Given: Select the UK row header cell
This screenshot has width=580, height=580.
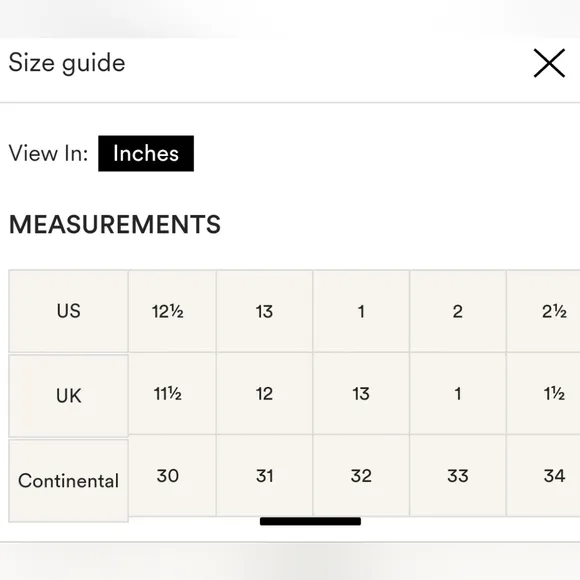Looking at the screenshot, I should [68, 396].
